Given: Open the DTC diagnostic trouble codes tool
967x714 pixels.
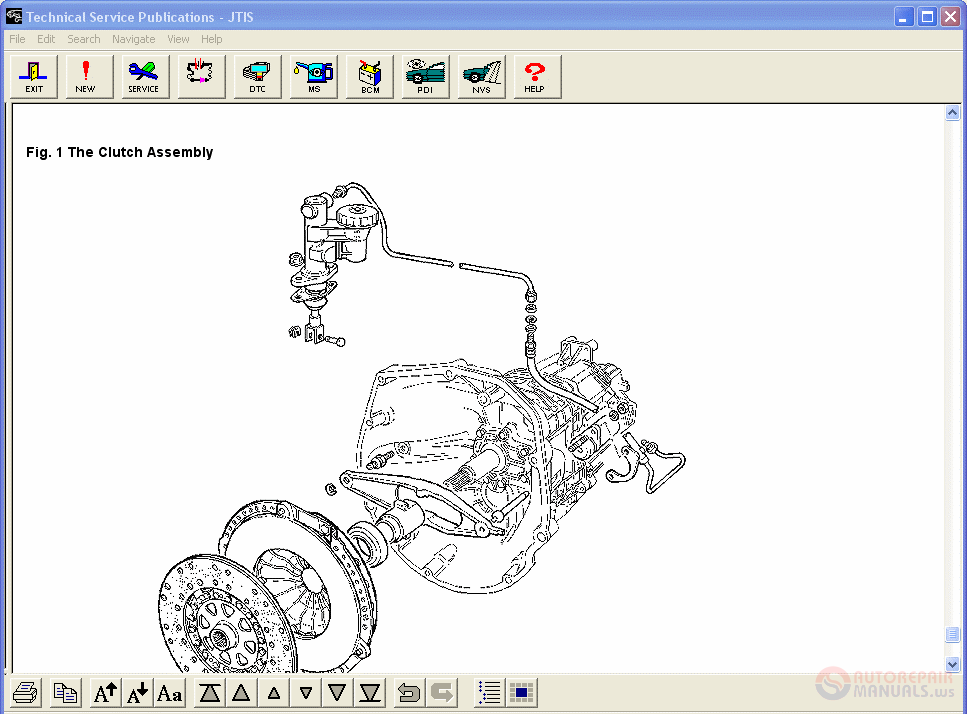Looking at the screenshot, I should click(x=257, y=76).
